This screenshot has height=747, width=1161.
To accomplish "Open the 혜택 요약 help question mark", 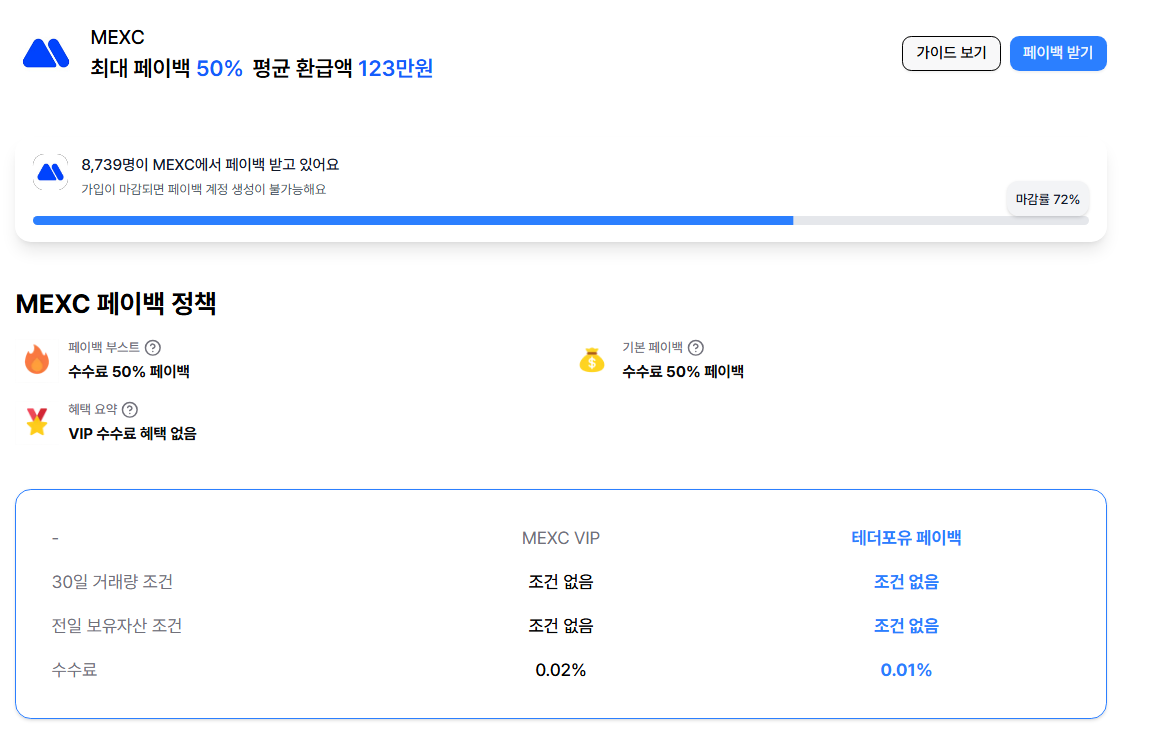I will click(130, 409).
